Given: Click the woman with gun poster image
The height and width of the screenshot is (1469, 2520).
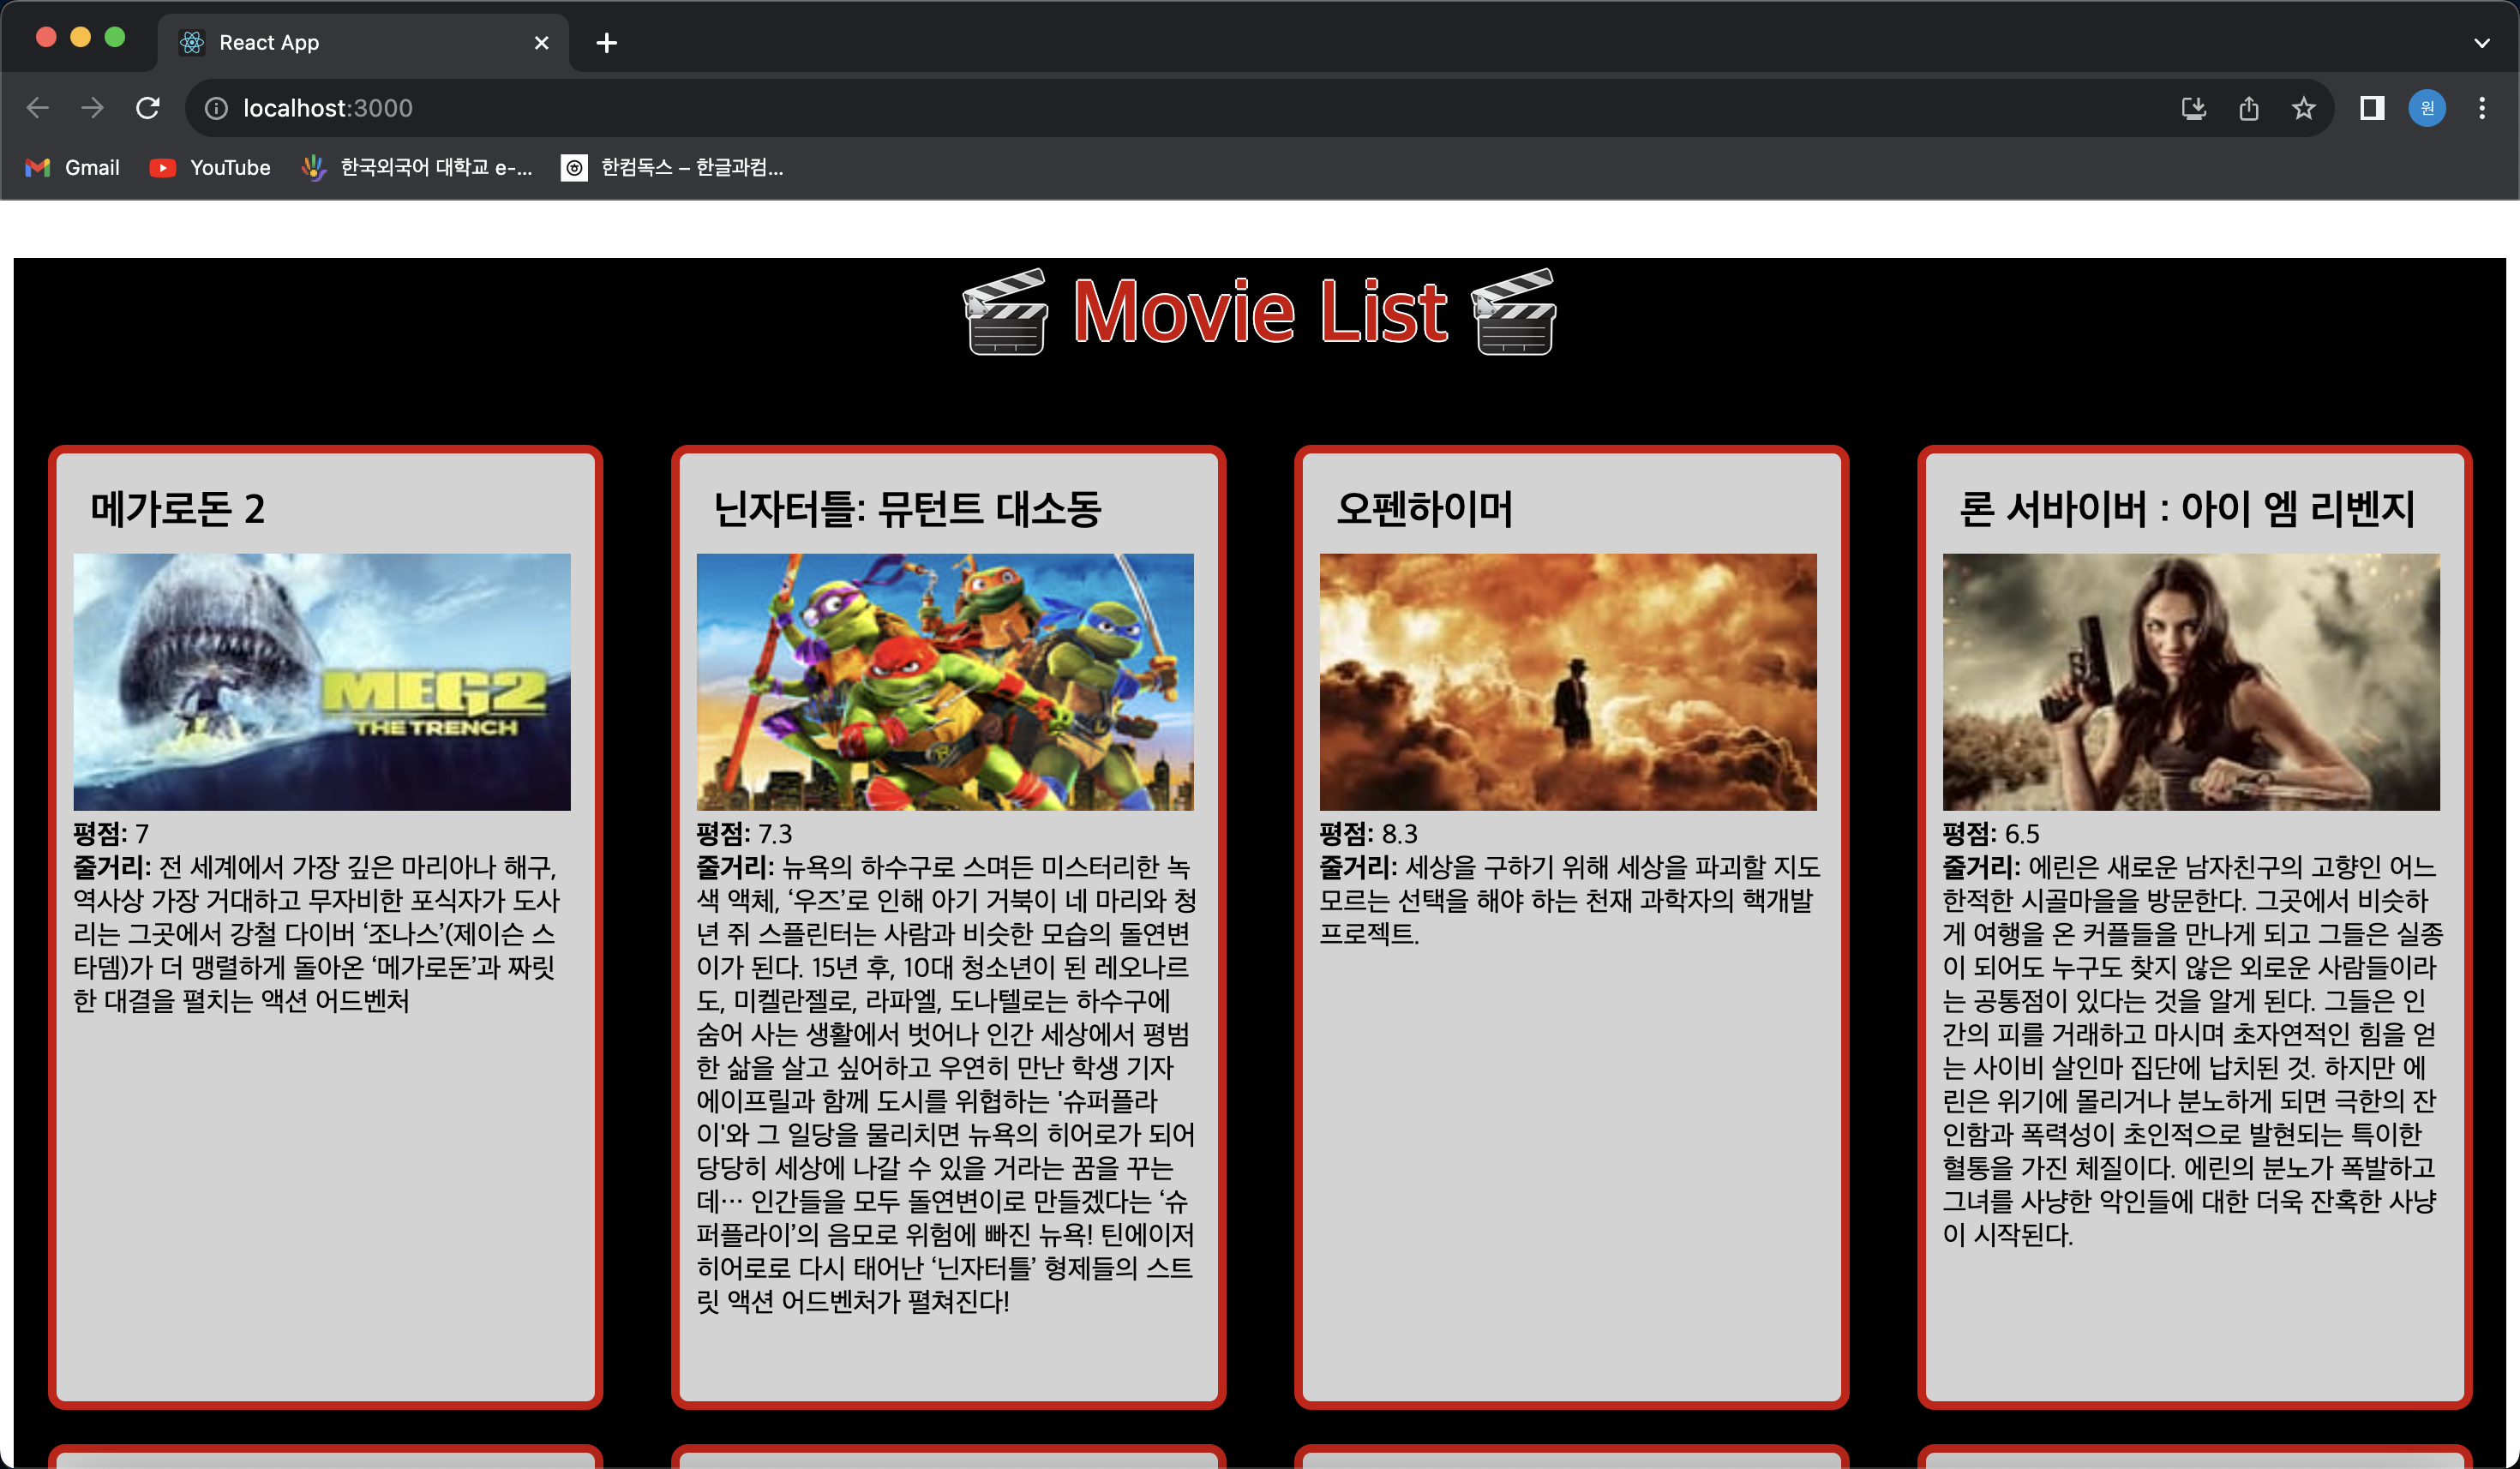Looking at the screenshot, I should tap(2191, 682).
